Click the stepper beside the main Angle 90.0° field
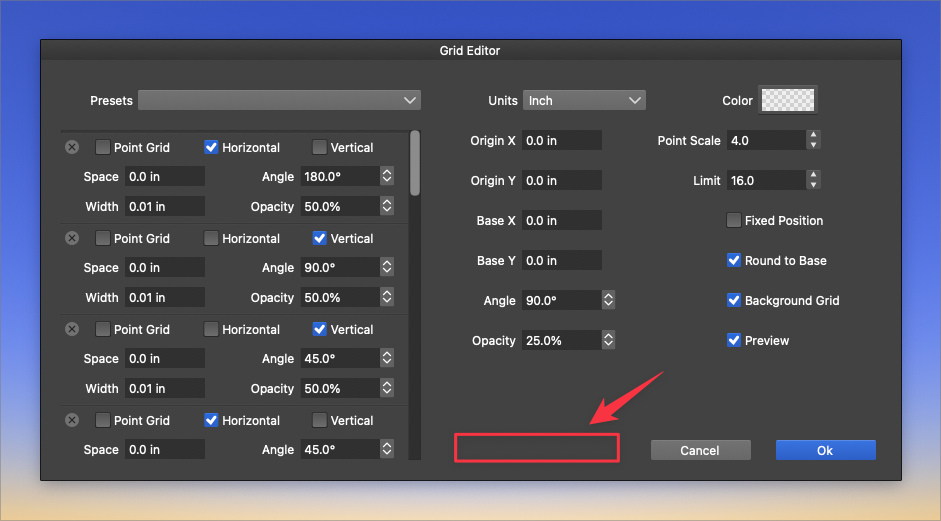941x521 pixels. tap(609, 300)
